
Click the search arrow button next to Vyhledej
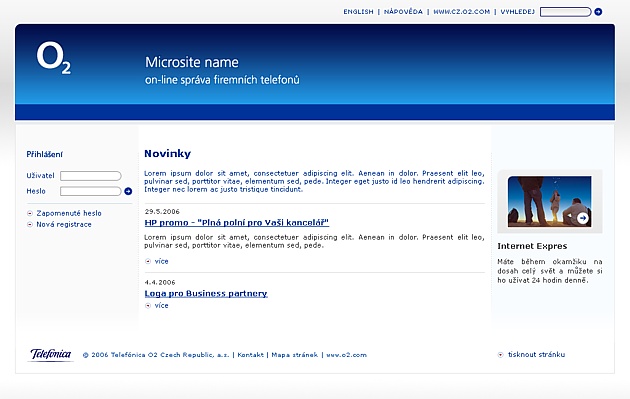pos(598,12)
